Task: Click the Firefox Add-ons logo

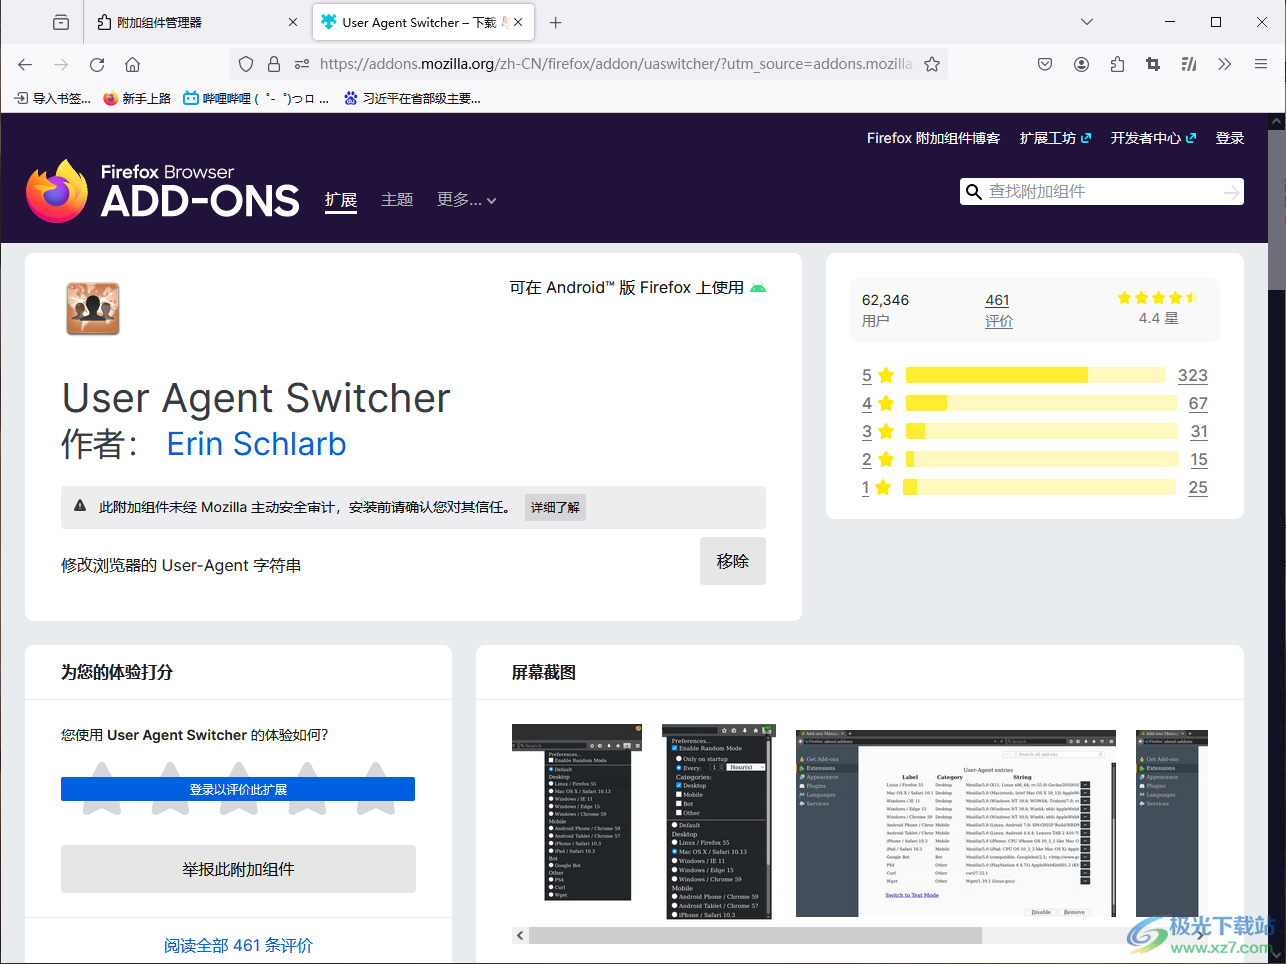Action: pyautogui.click(x=163, y=191)
